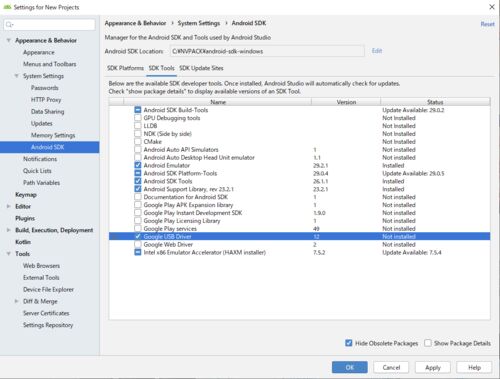Open Settings Repository page
This screenshot has height=379, width=500.
click(48, 325)
